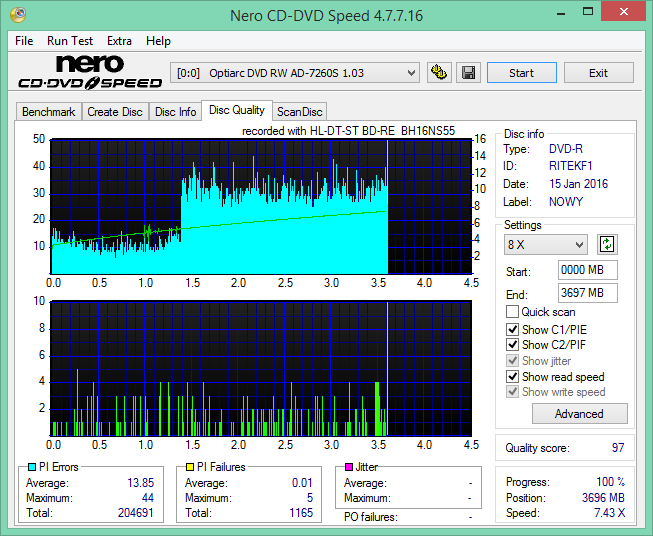Screen dimensions: 653x536
Task: Click PI Errors maximum 44
Action: 148,498
